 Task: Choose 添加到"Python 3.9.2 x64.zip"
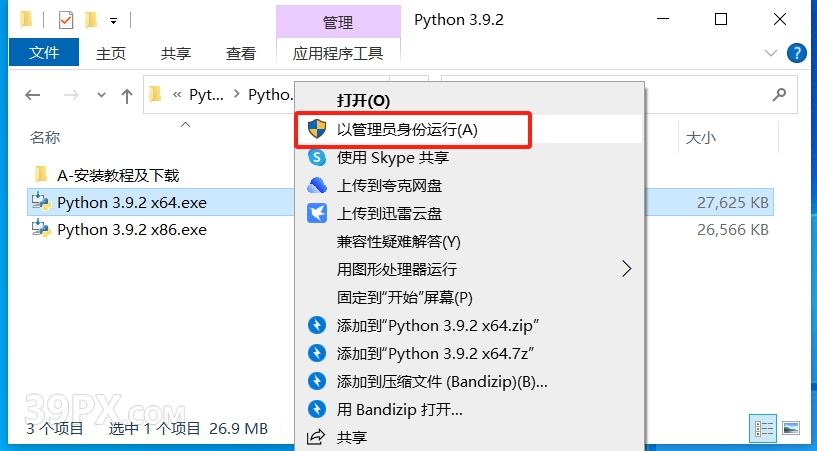(469, 325)
